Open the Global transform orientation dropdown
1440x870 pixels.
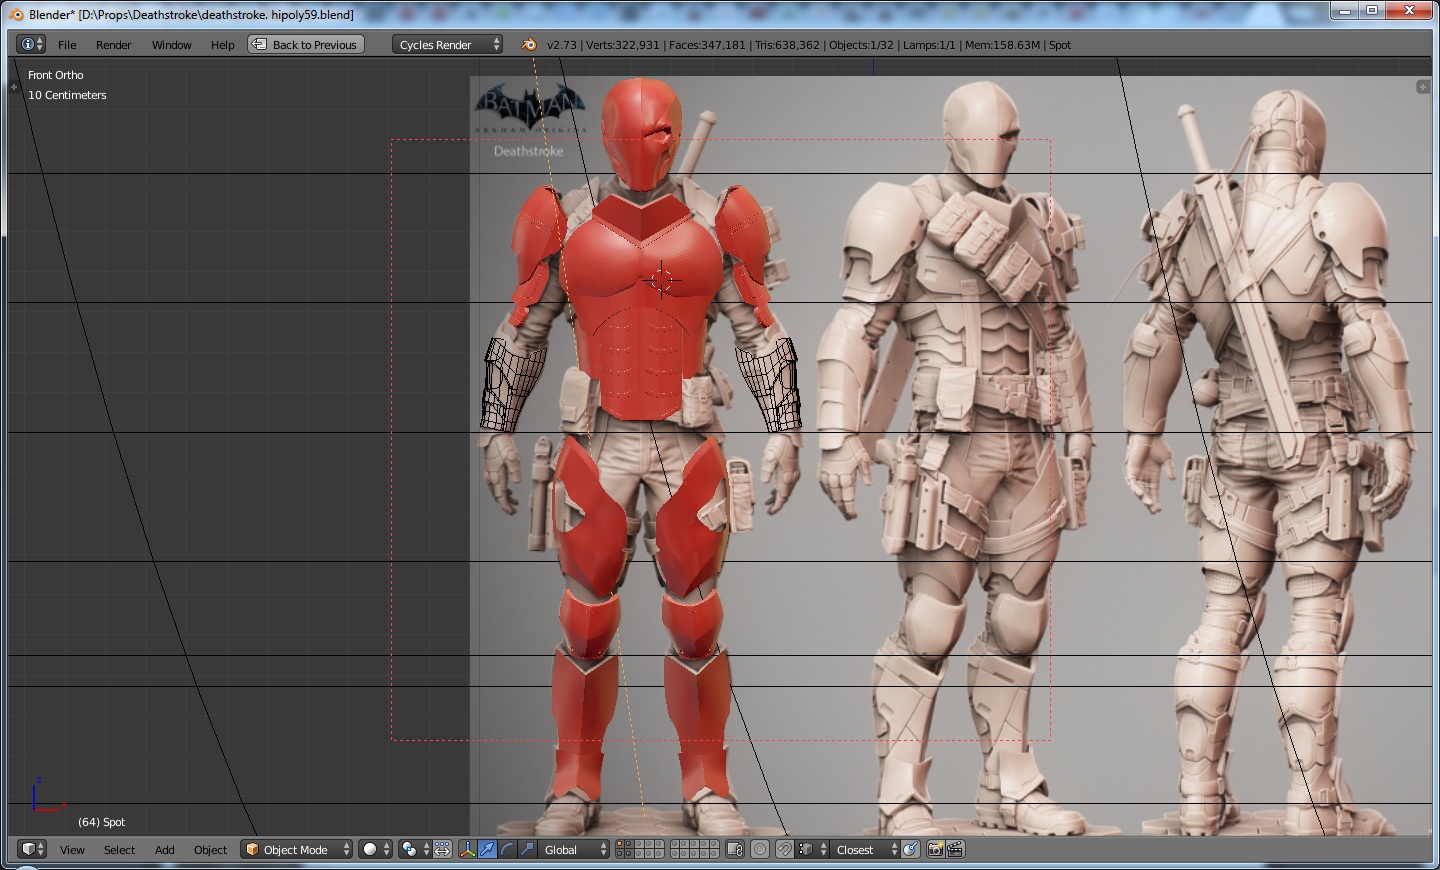pyautogui.click(x=574, y=849)
